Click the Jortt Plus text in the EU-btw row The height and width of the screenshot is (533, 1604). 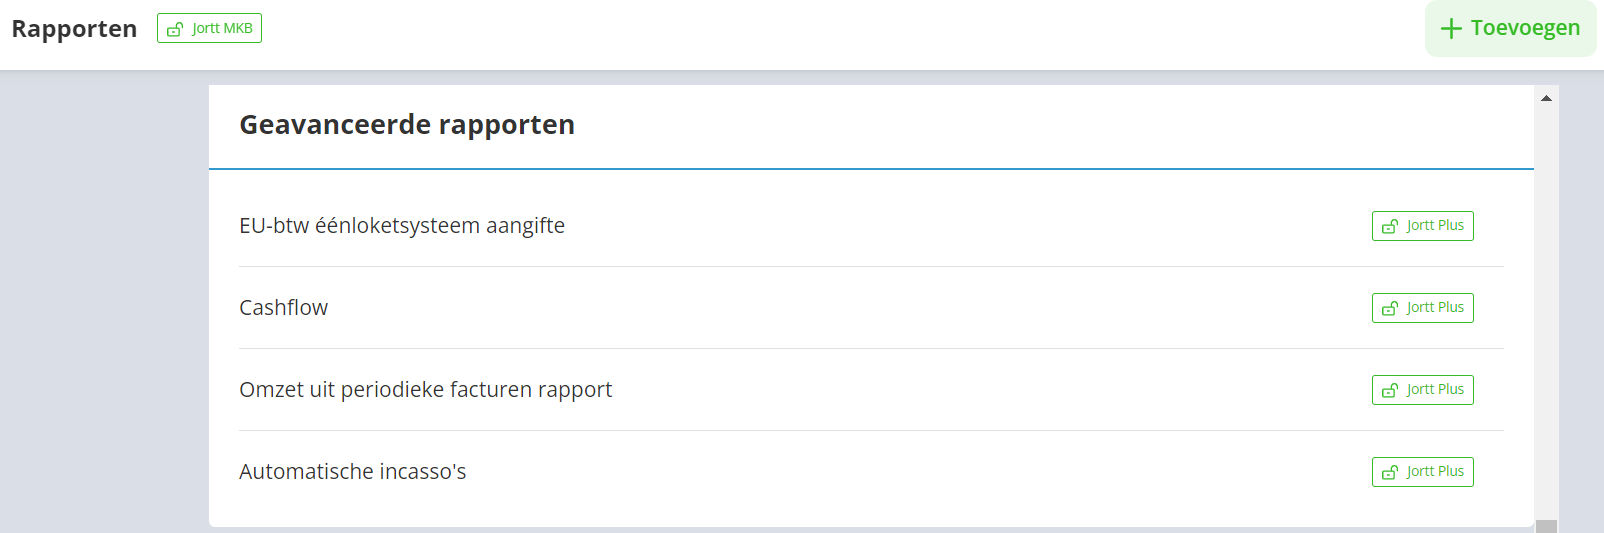click(1435, 225)
